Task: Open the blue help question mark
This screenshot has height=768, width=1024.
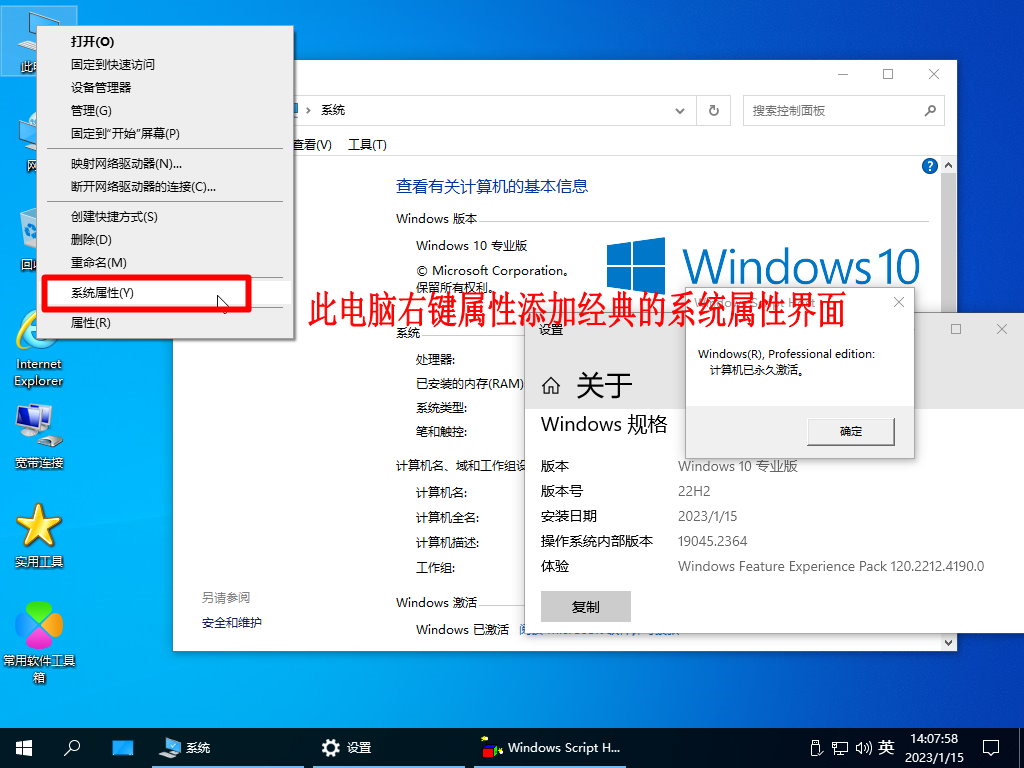Action: (929, 166)
